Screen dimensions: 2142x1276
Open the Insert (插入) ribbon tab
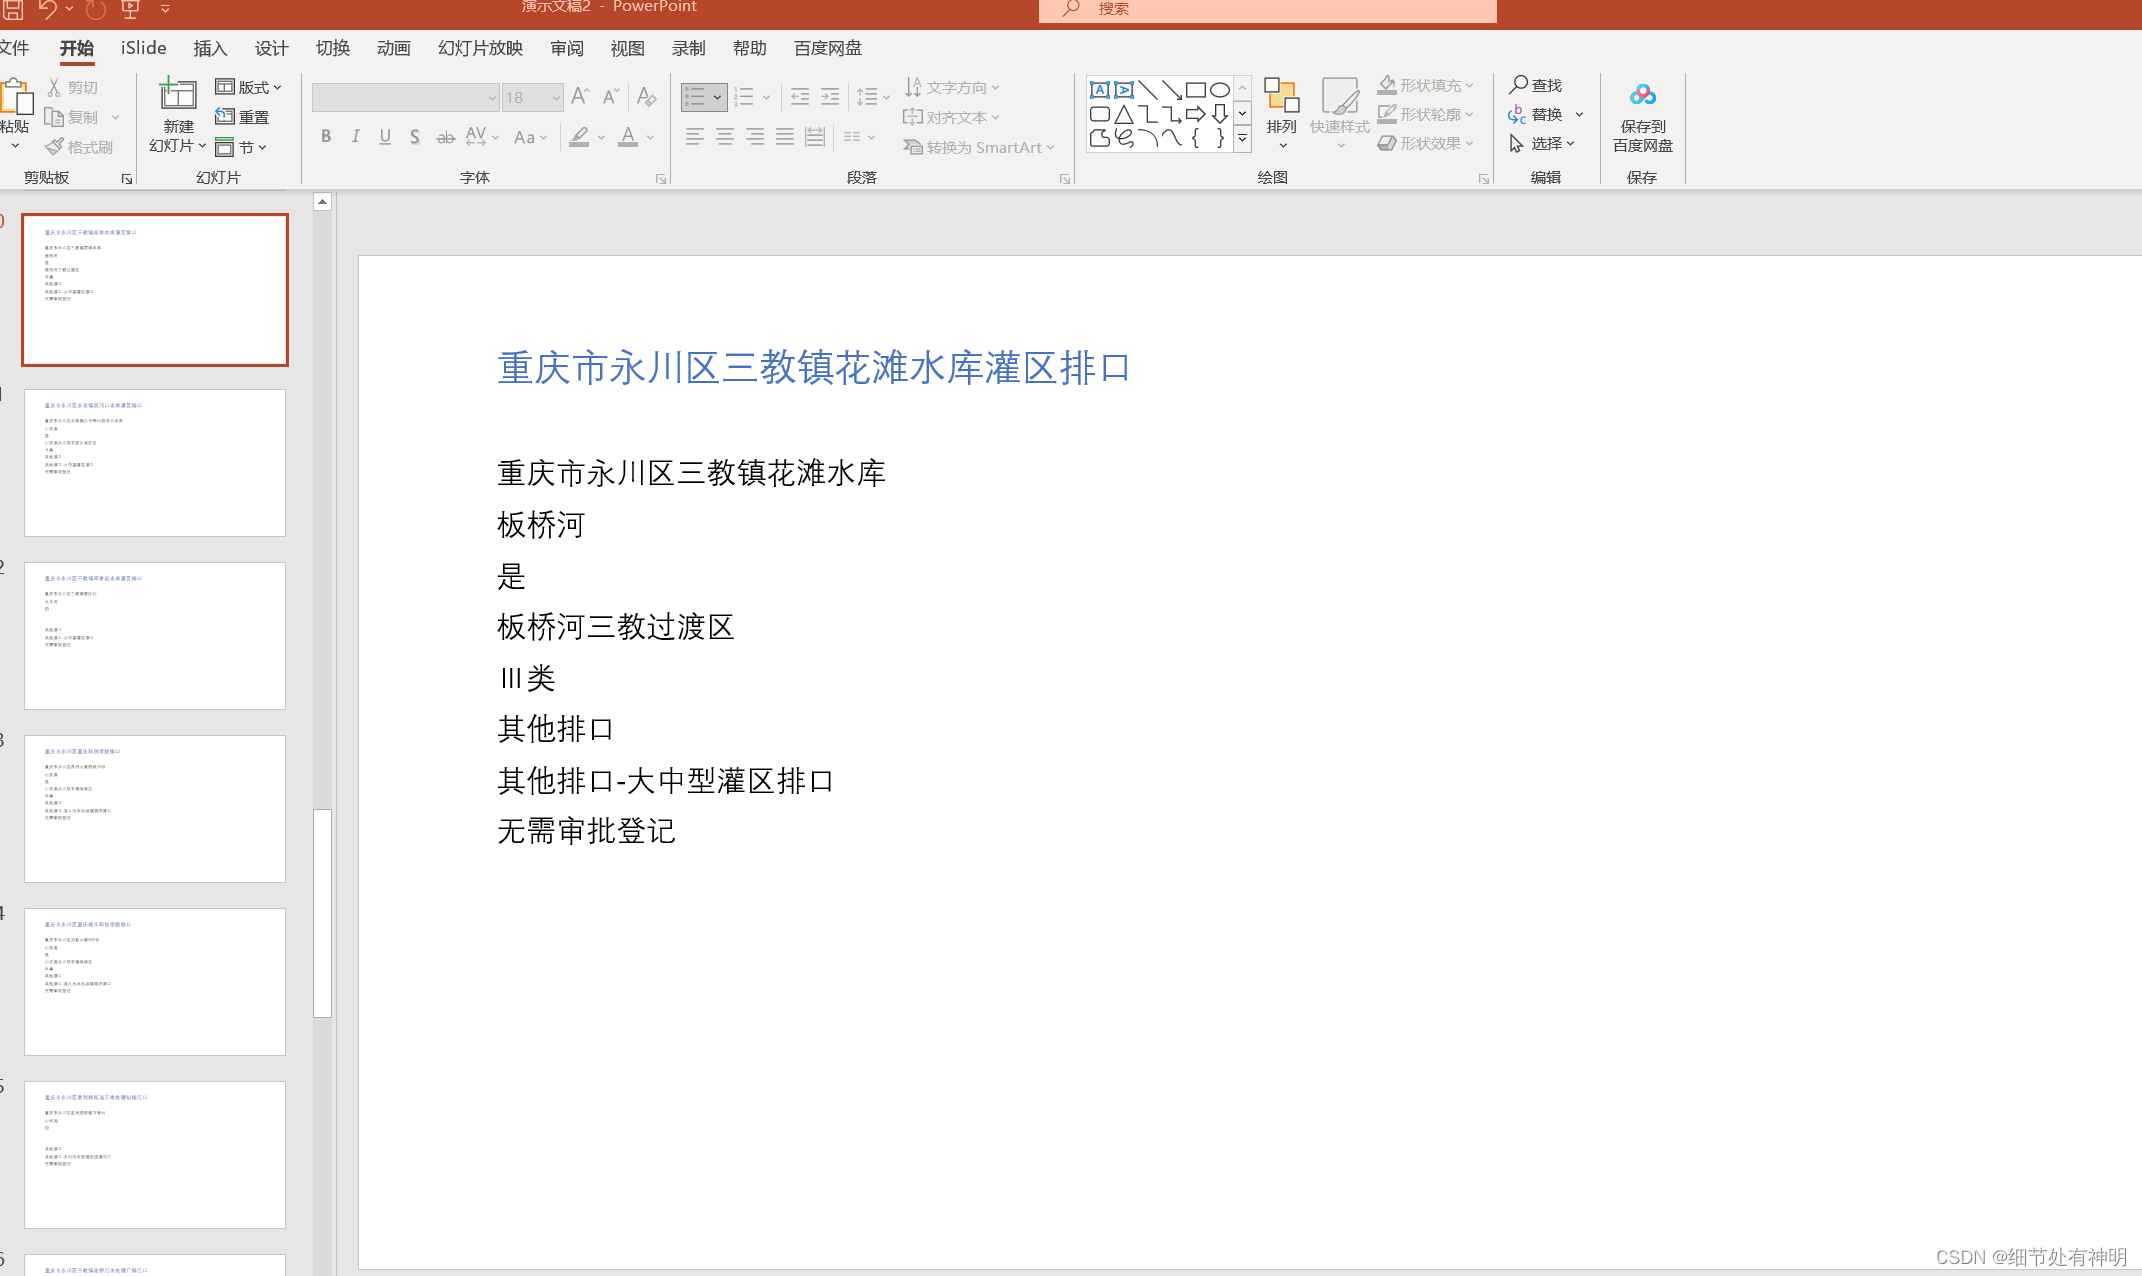(x=210, y=48)
